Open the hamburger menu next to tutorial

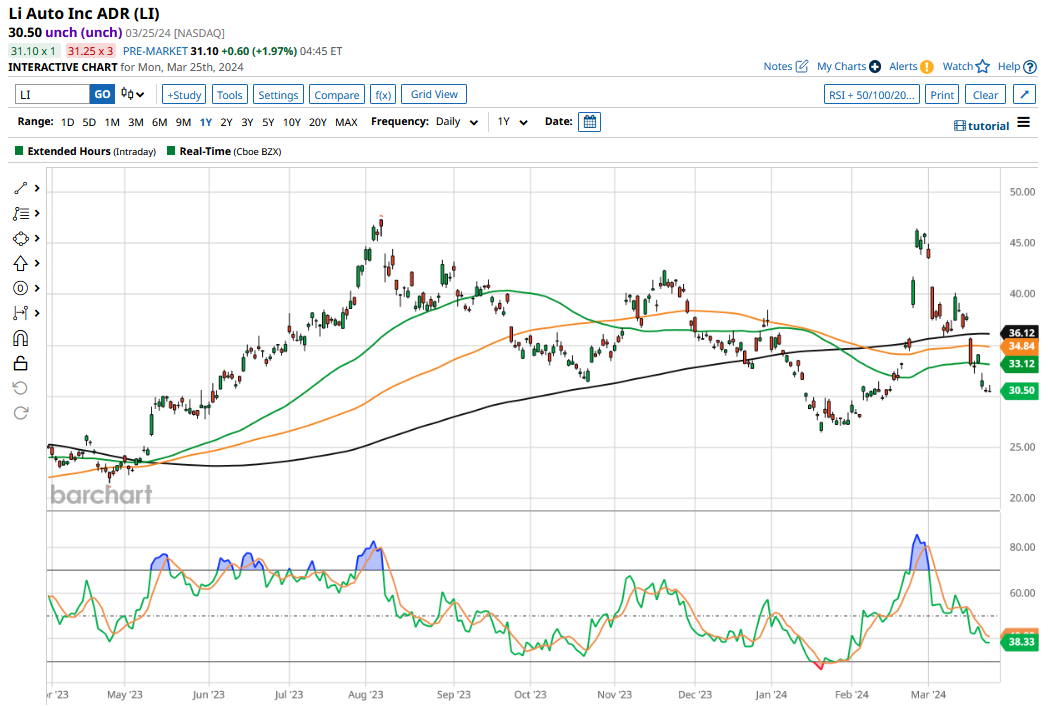(1023, 123)
